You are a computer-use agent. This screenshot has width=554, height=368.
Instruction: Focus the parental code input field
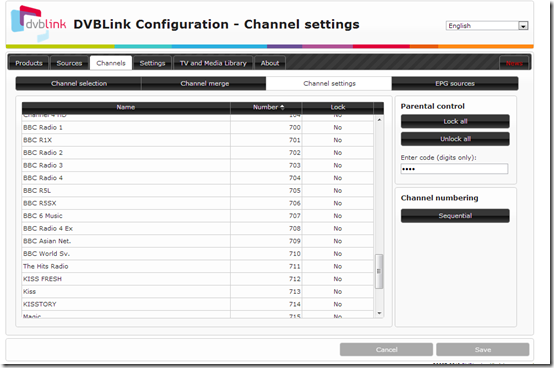(x=454, y=169)
